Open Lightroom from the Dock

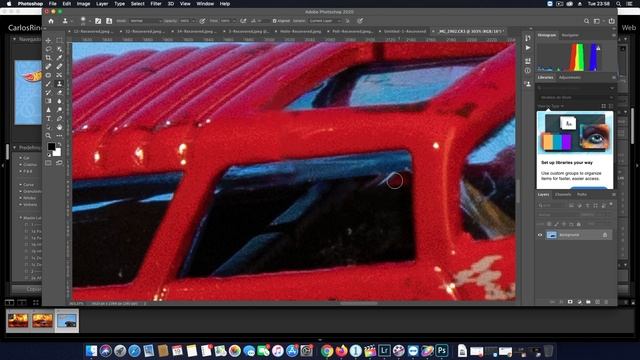click(384, 350)
